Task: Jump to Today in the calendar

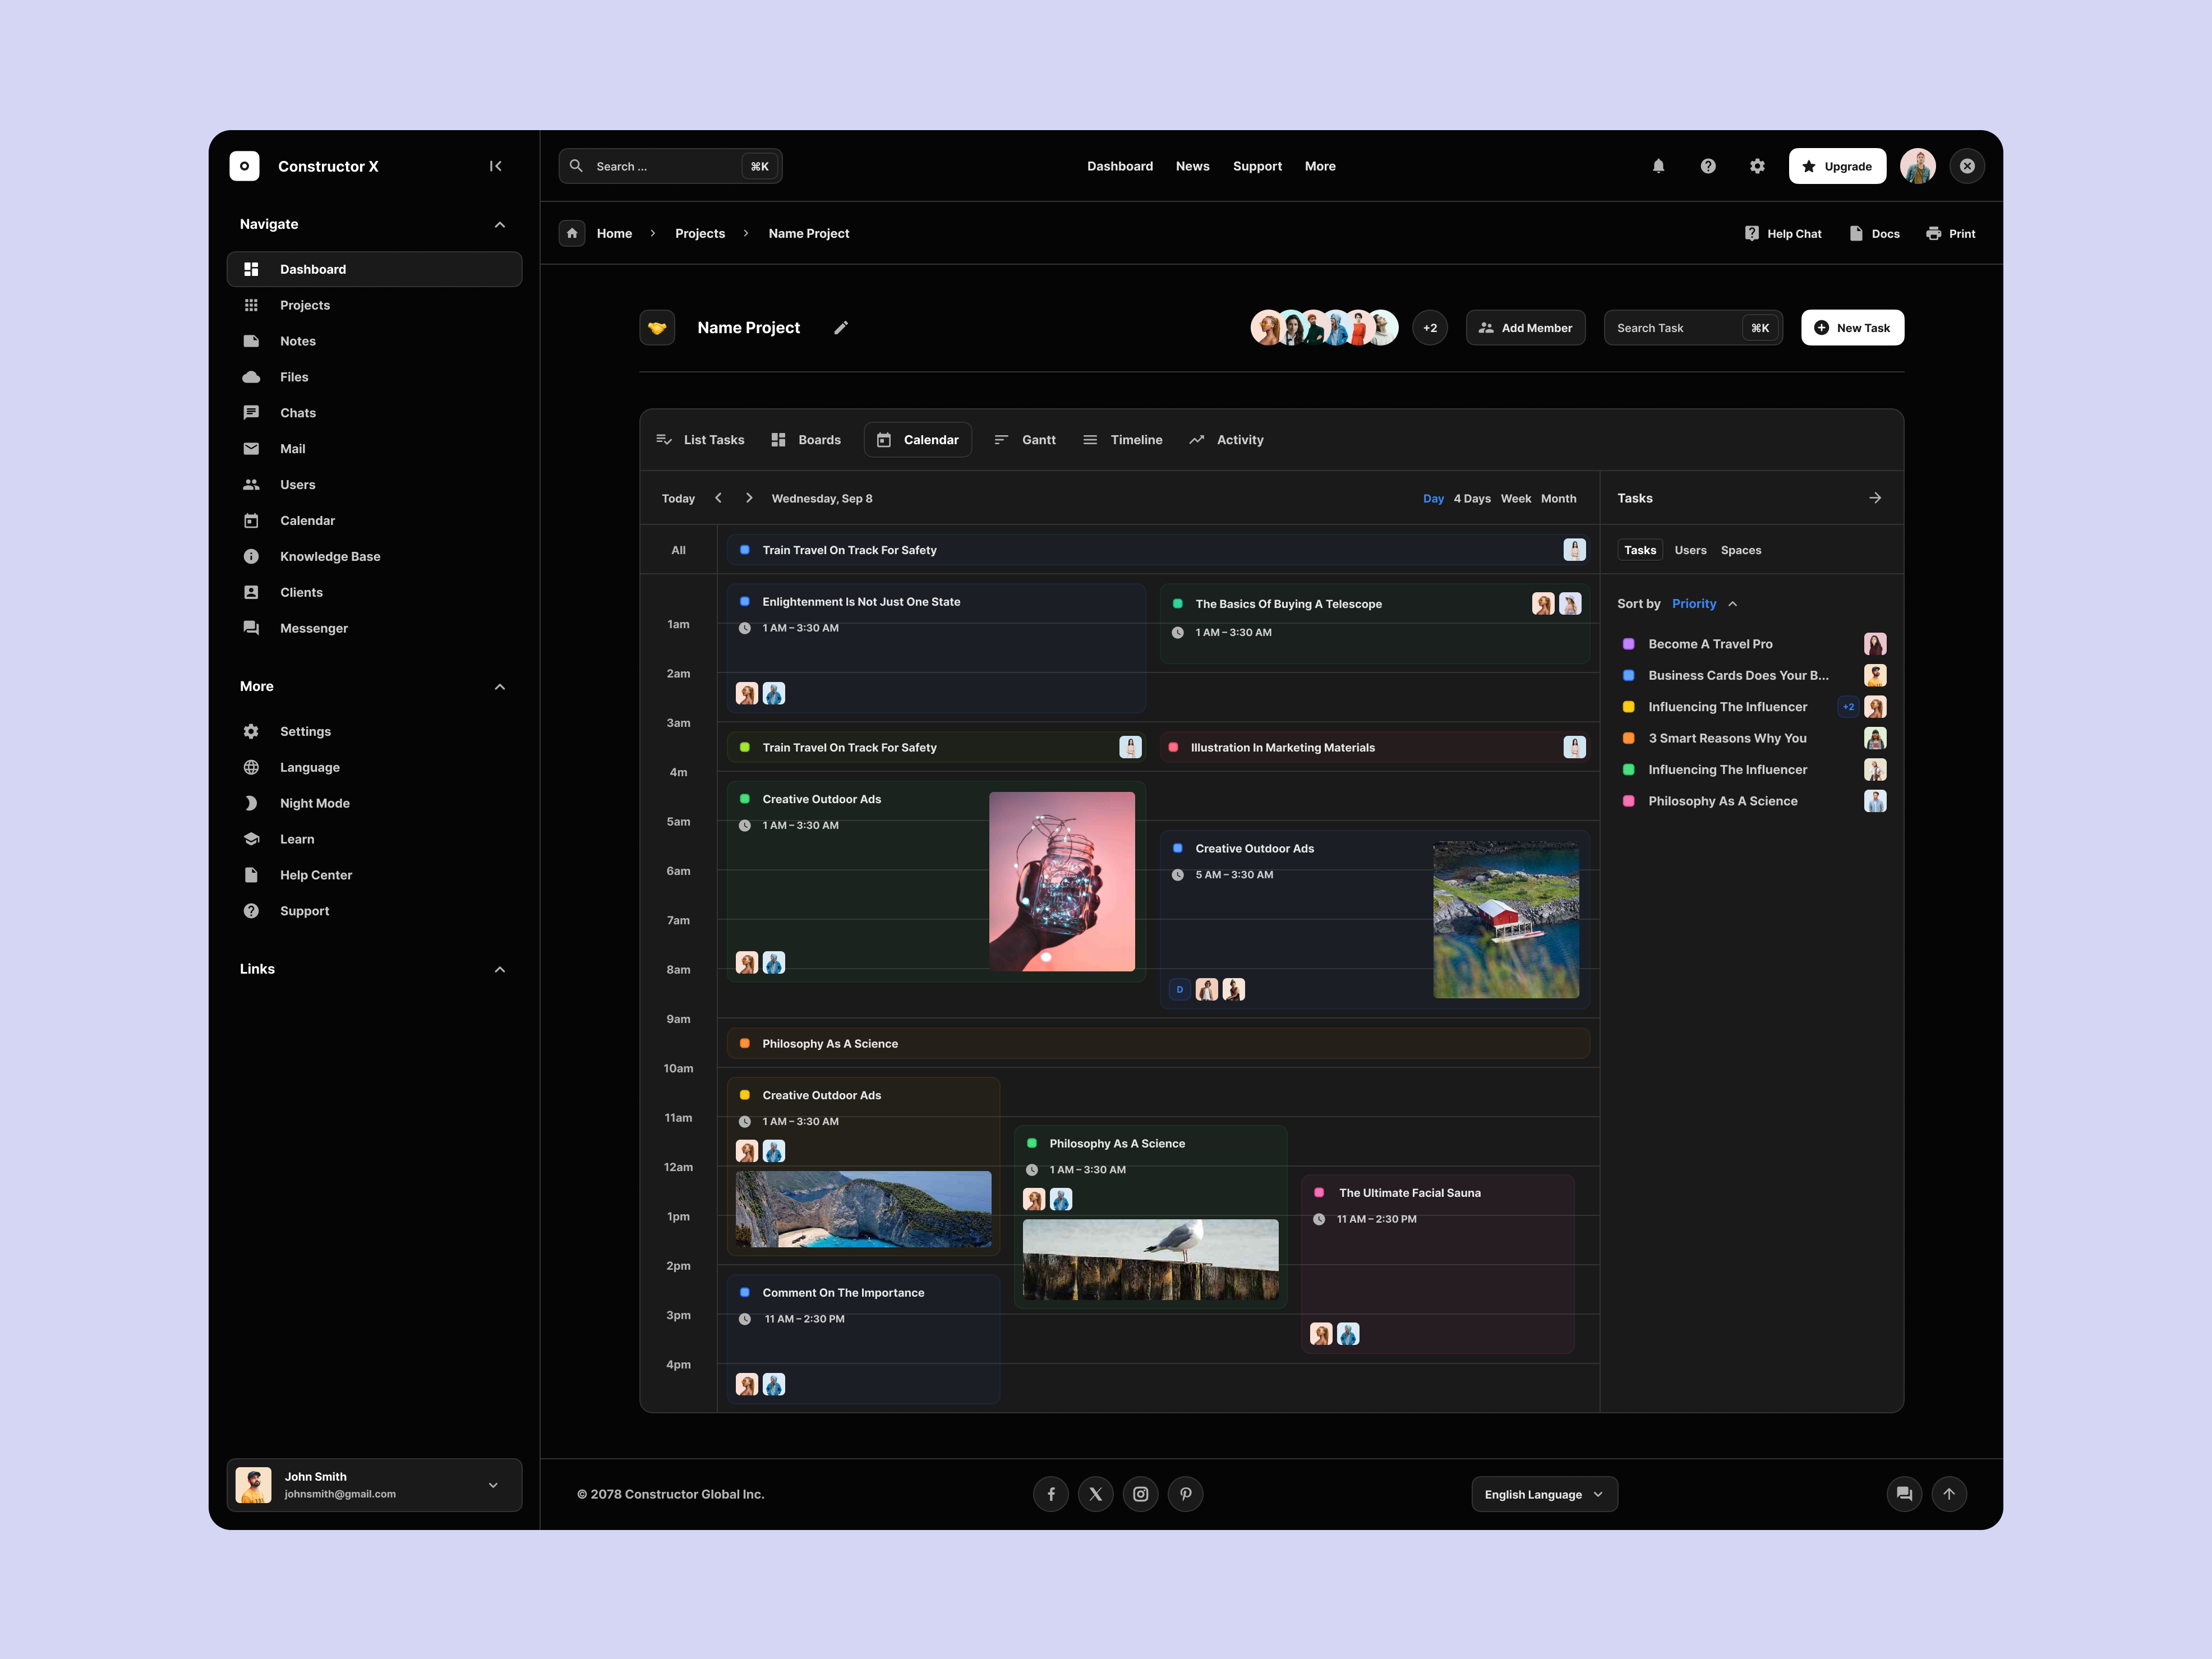Action: pyautogui.click(x=678, y=498)
